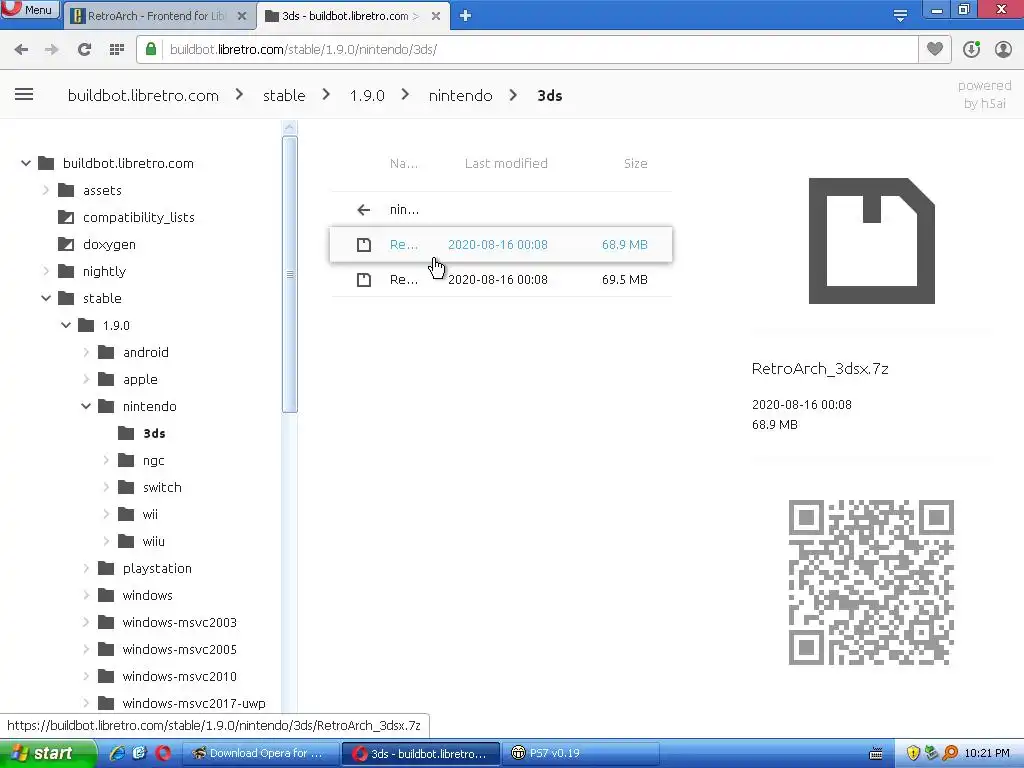The height and width of the screenshot is (768, 1024).
Task: Sort files by Name column header
Action: coord(404,163)
